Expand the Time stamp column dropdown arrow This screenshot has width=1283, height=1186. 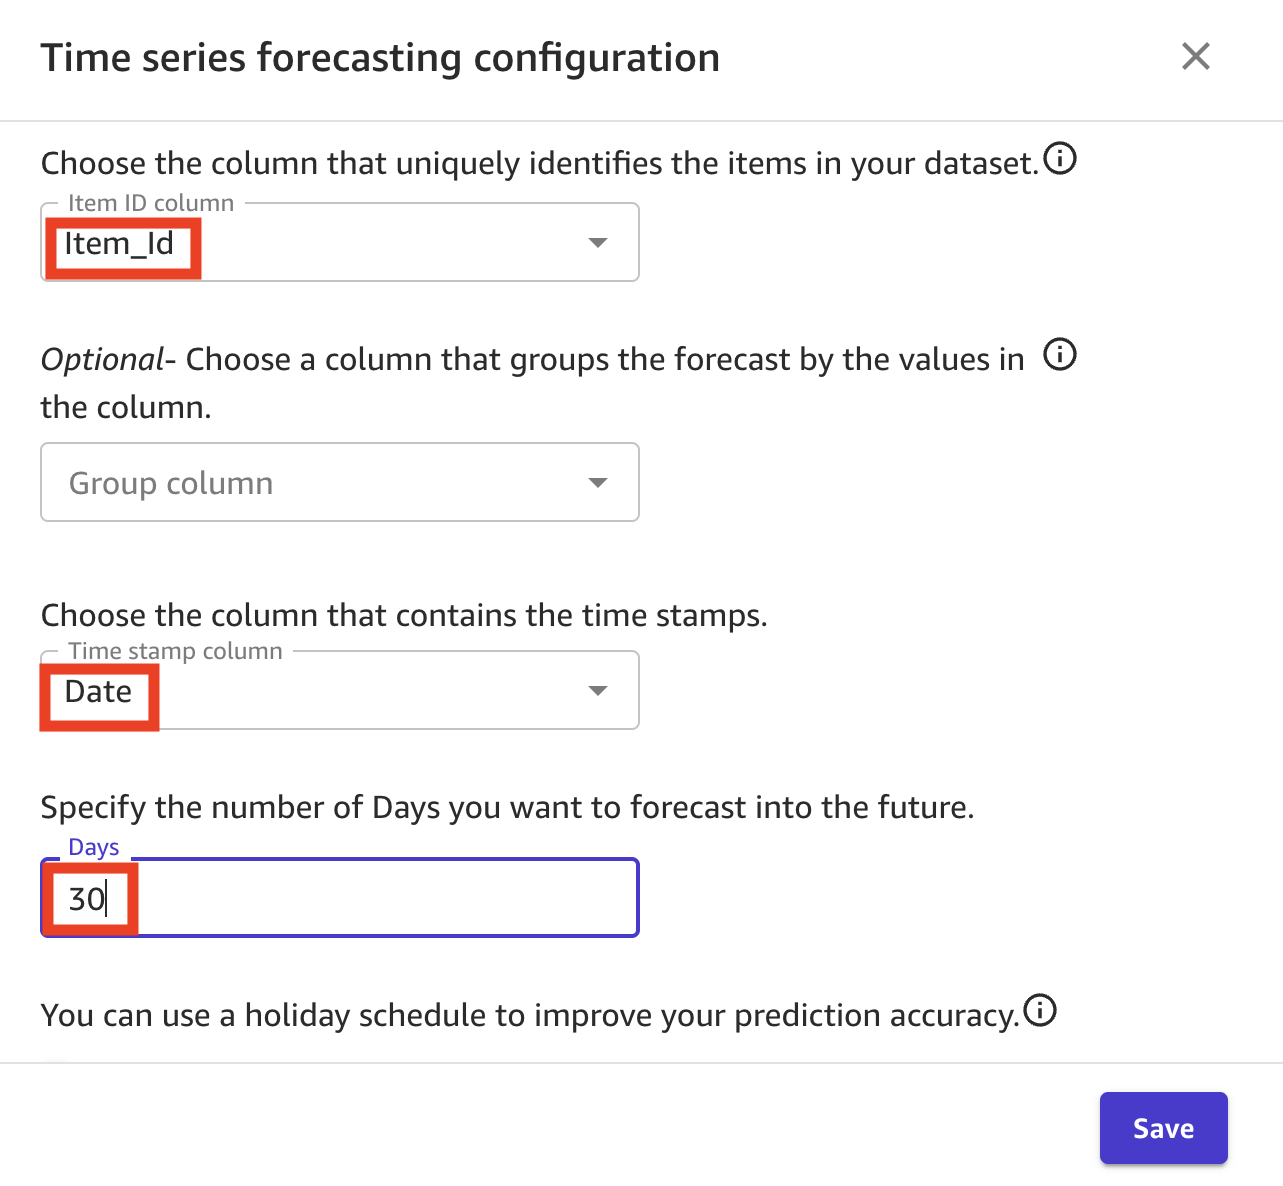click(x=598, y=691)
